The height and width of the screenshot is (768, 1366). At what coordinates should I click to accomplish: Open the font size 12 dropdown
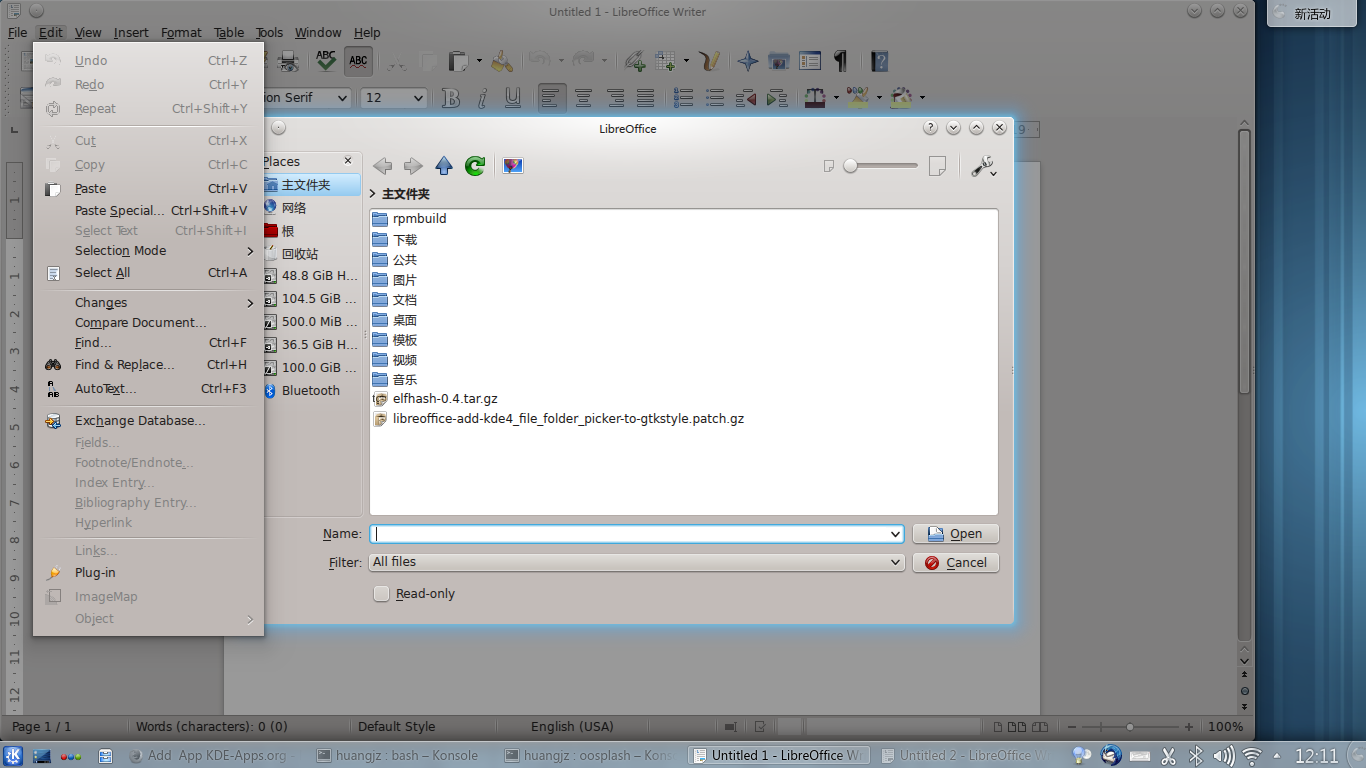pyautogui.click(x=418, y=98)
